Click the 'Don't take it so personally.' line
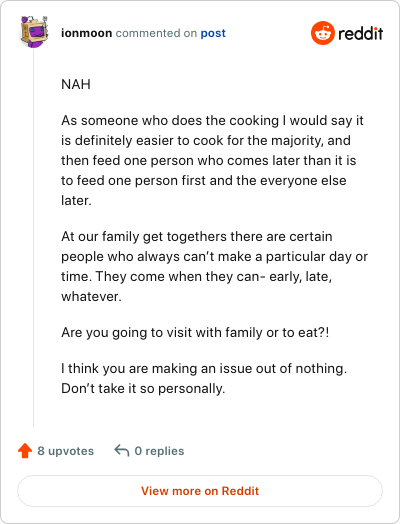The width and height of the screenshot is (400, 524). [143, 388]
